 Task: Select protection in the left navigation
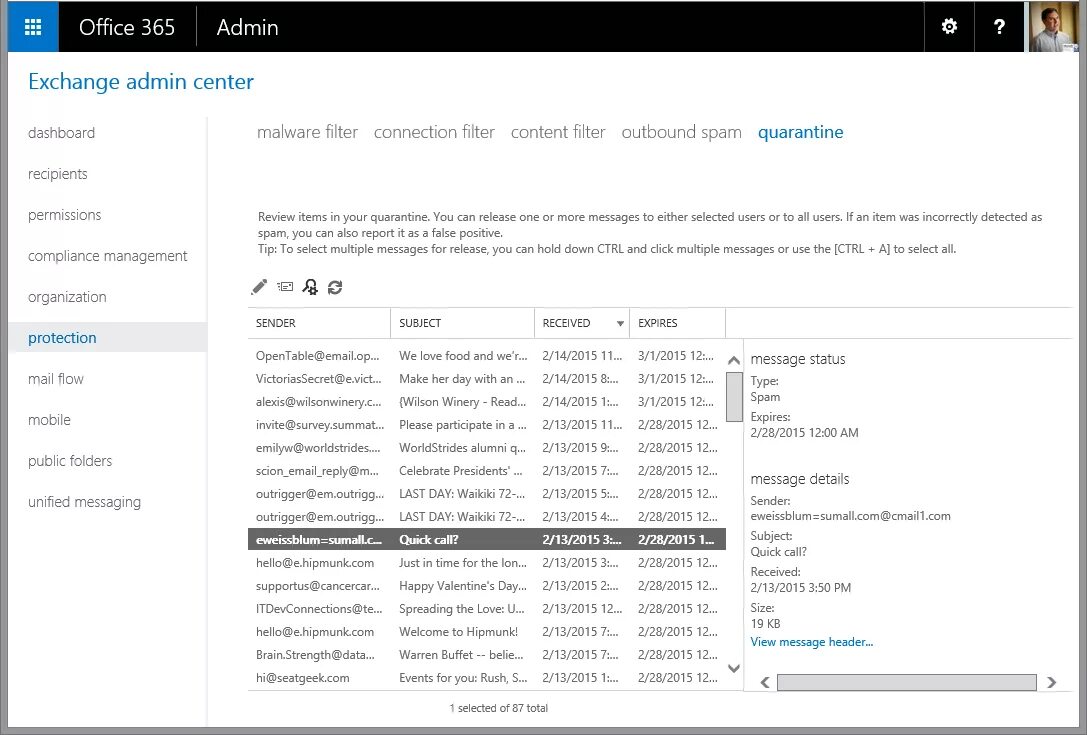107,338
